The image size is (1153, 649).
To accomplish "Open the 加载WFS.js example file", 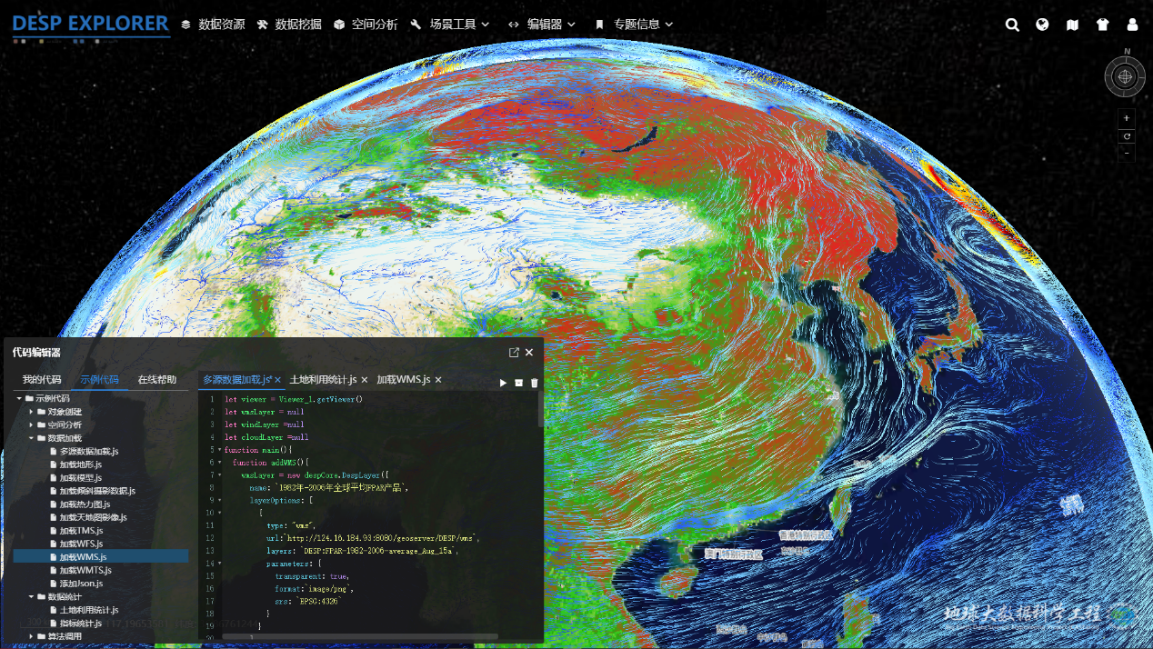I will 81,543.
